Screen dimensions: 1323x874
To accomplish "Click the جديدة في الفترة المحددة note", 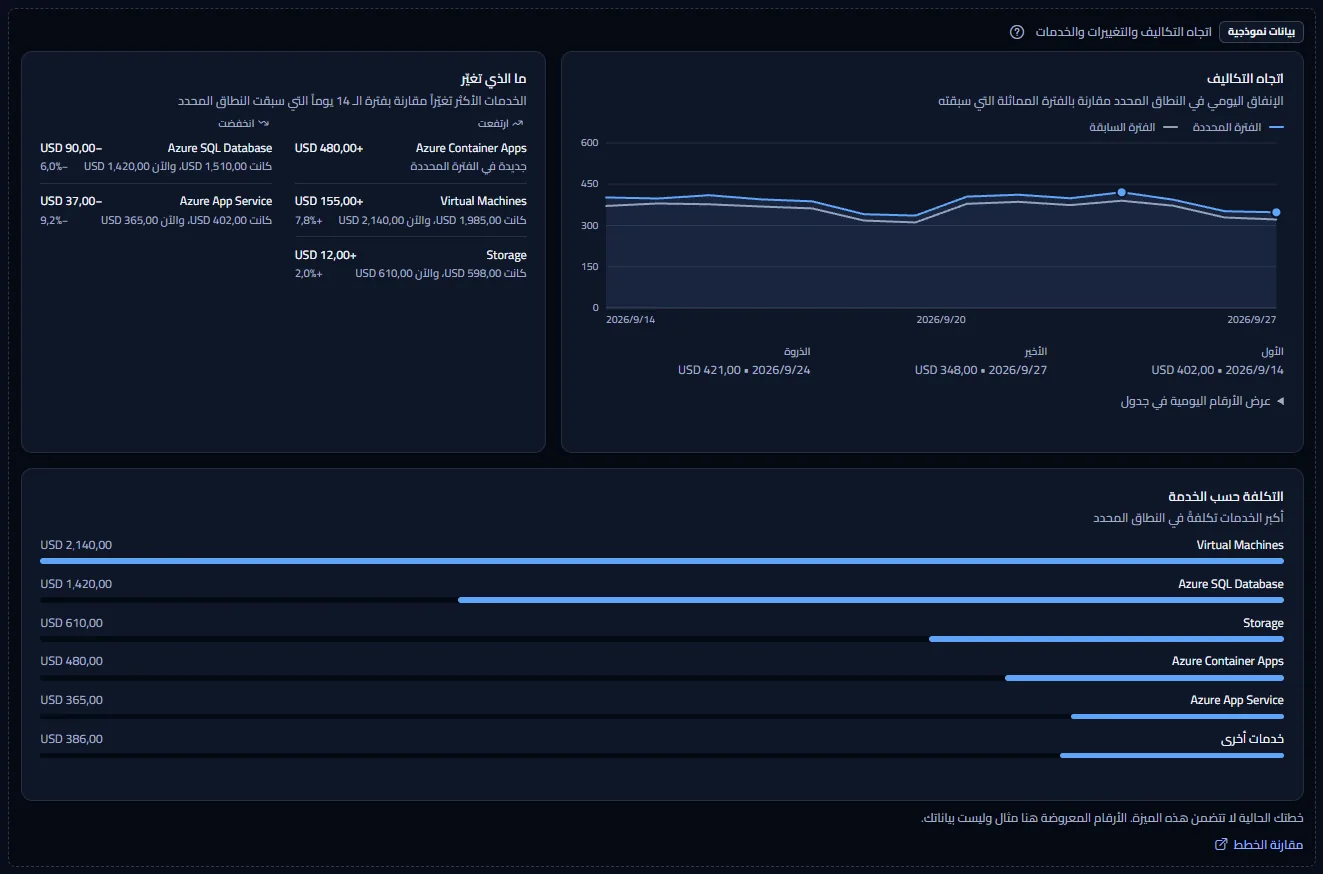I will [469, 166].
